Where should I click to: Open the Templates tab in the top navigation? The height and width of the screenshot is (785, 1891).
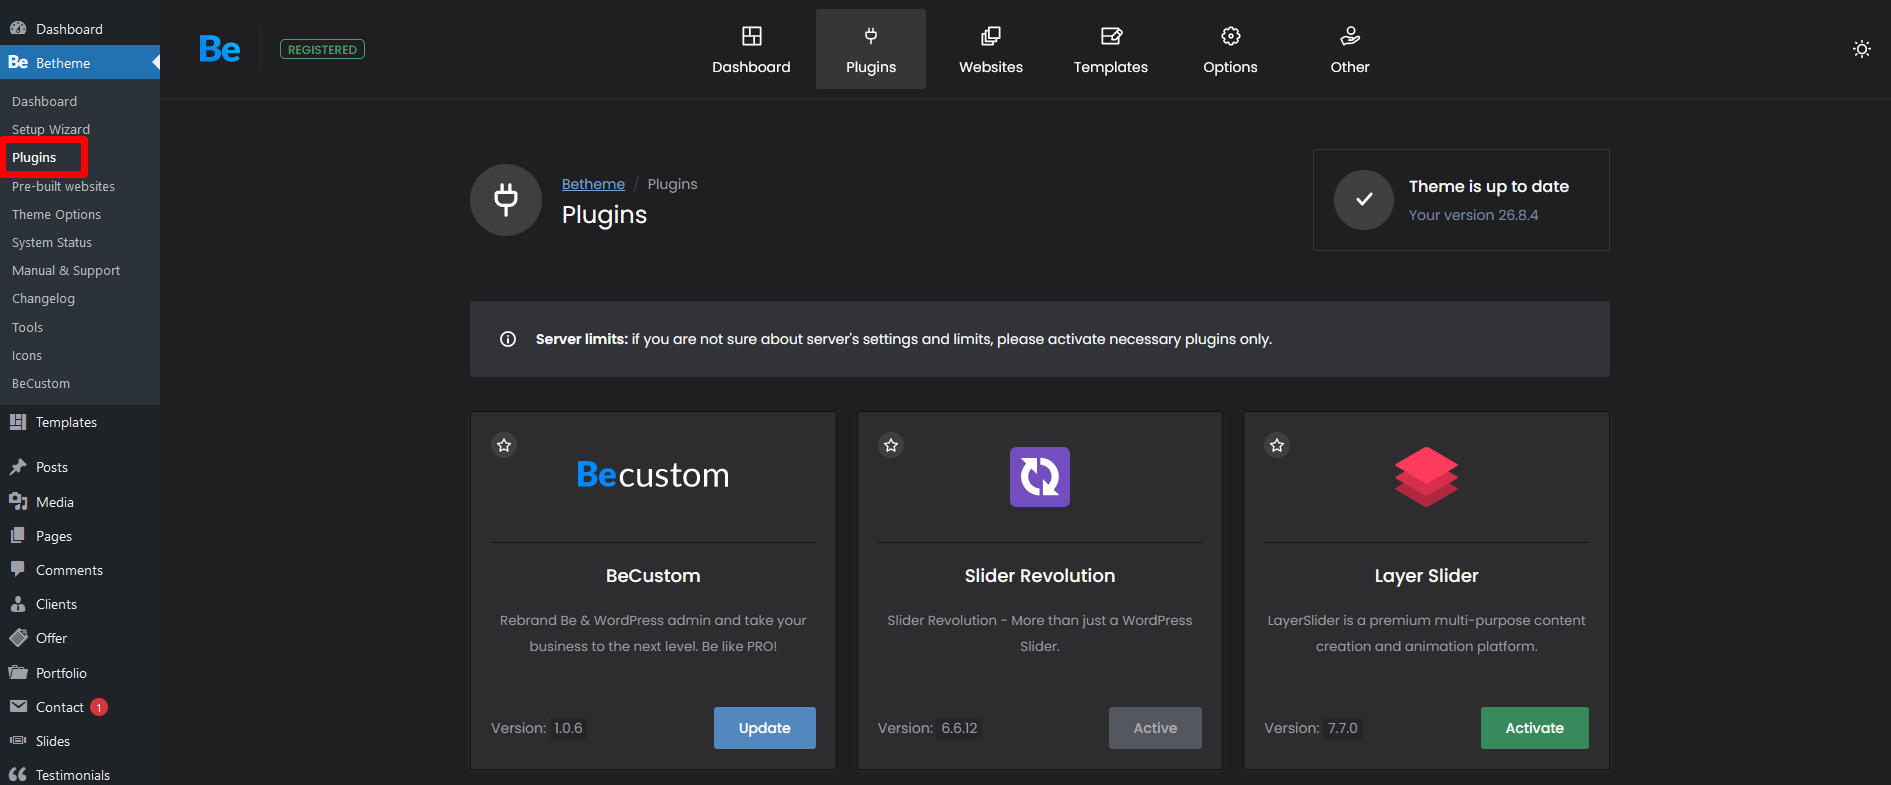tap(1111, 49)
